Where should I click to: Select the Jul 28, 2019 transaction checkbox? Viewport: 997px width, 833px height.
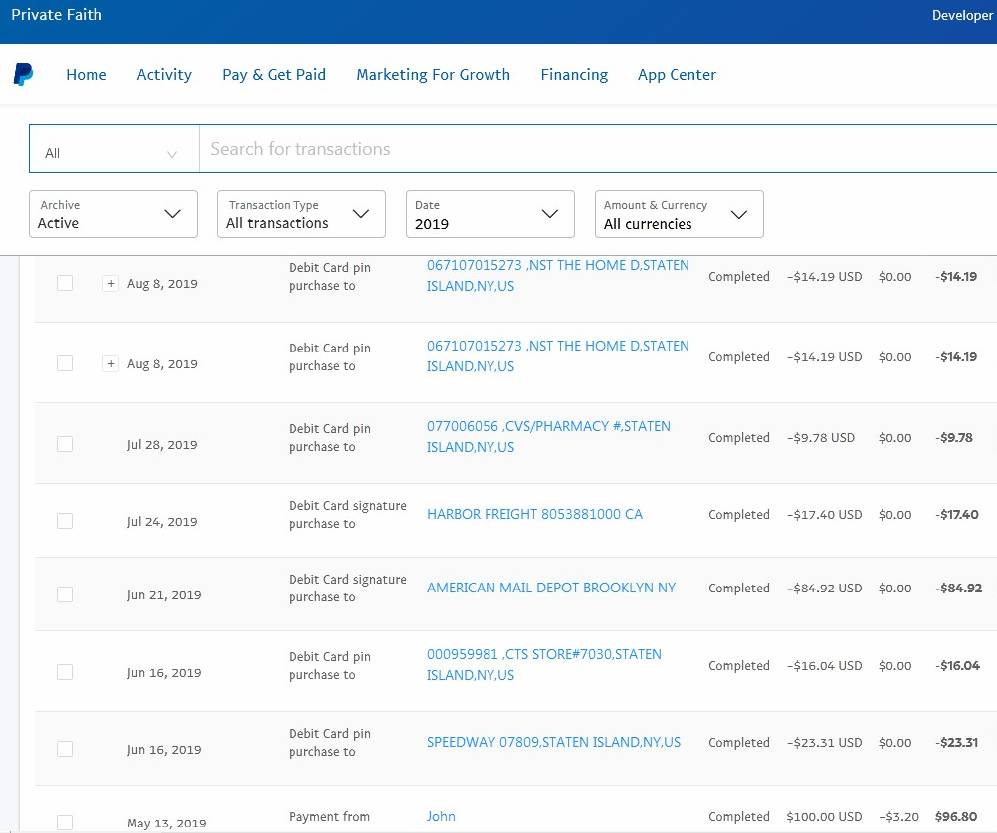click(x=65, y=444)
